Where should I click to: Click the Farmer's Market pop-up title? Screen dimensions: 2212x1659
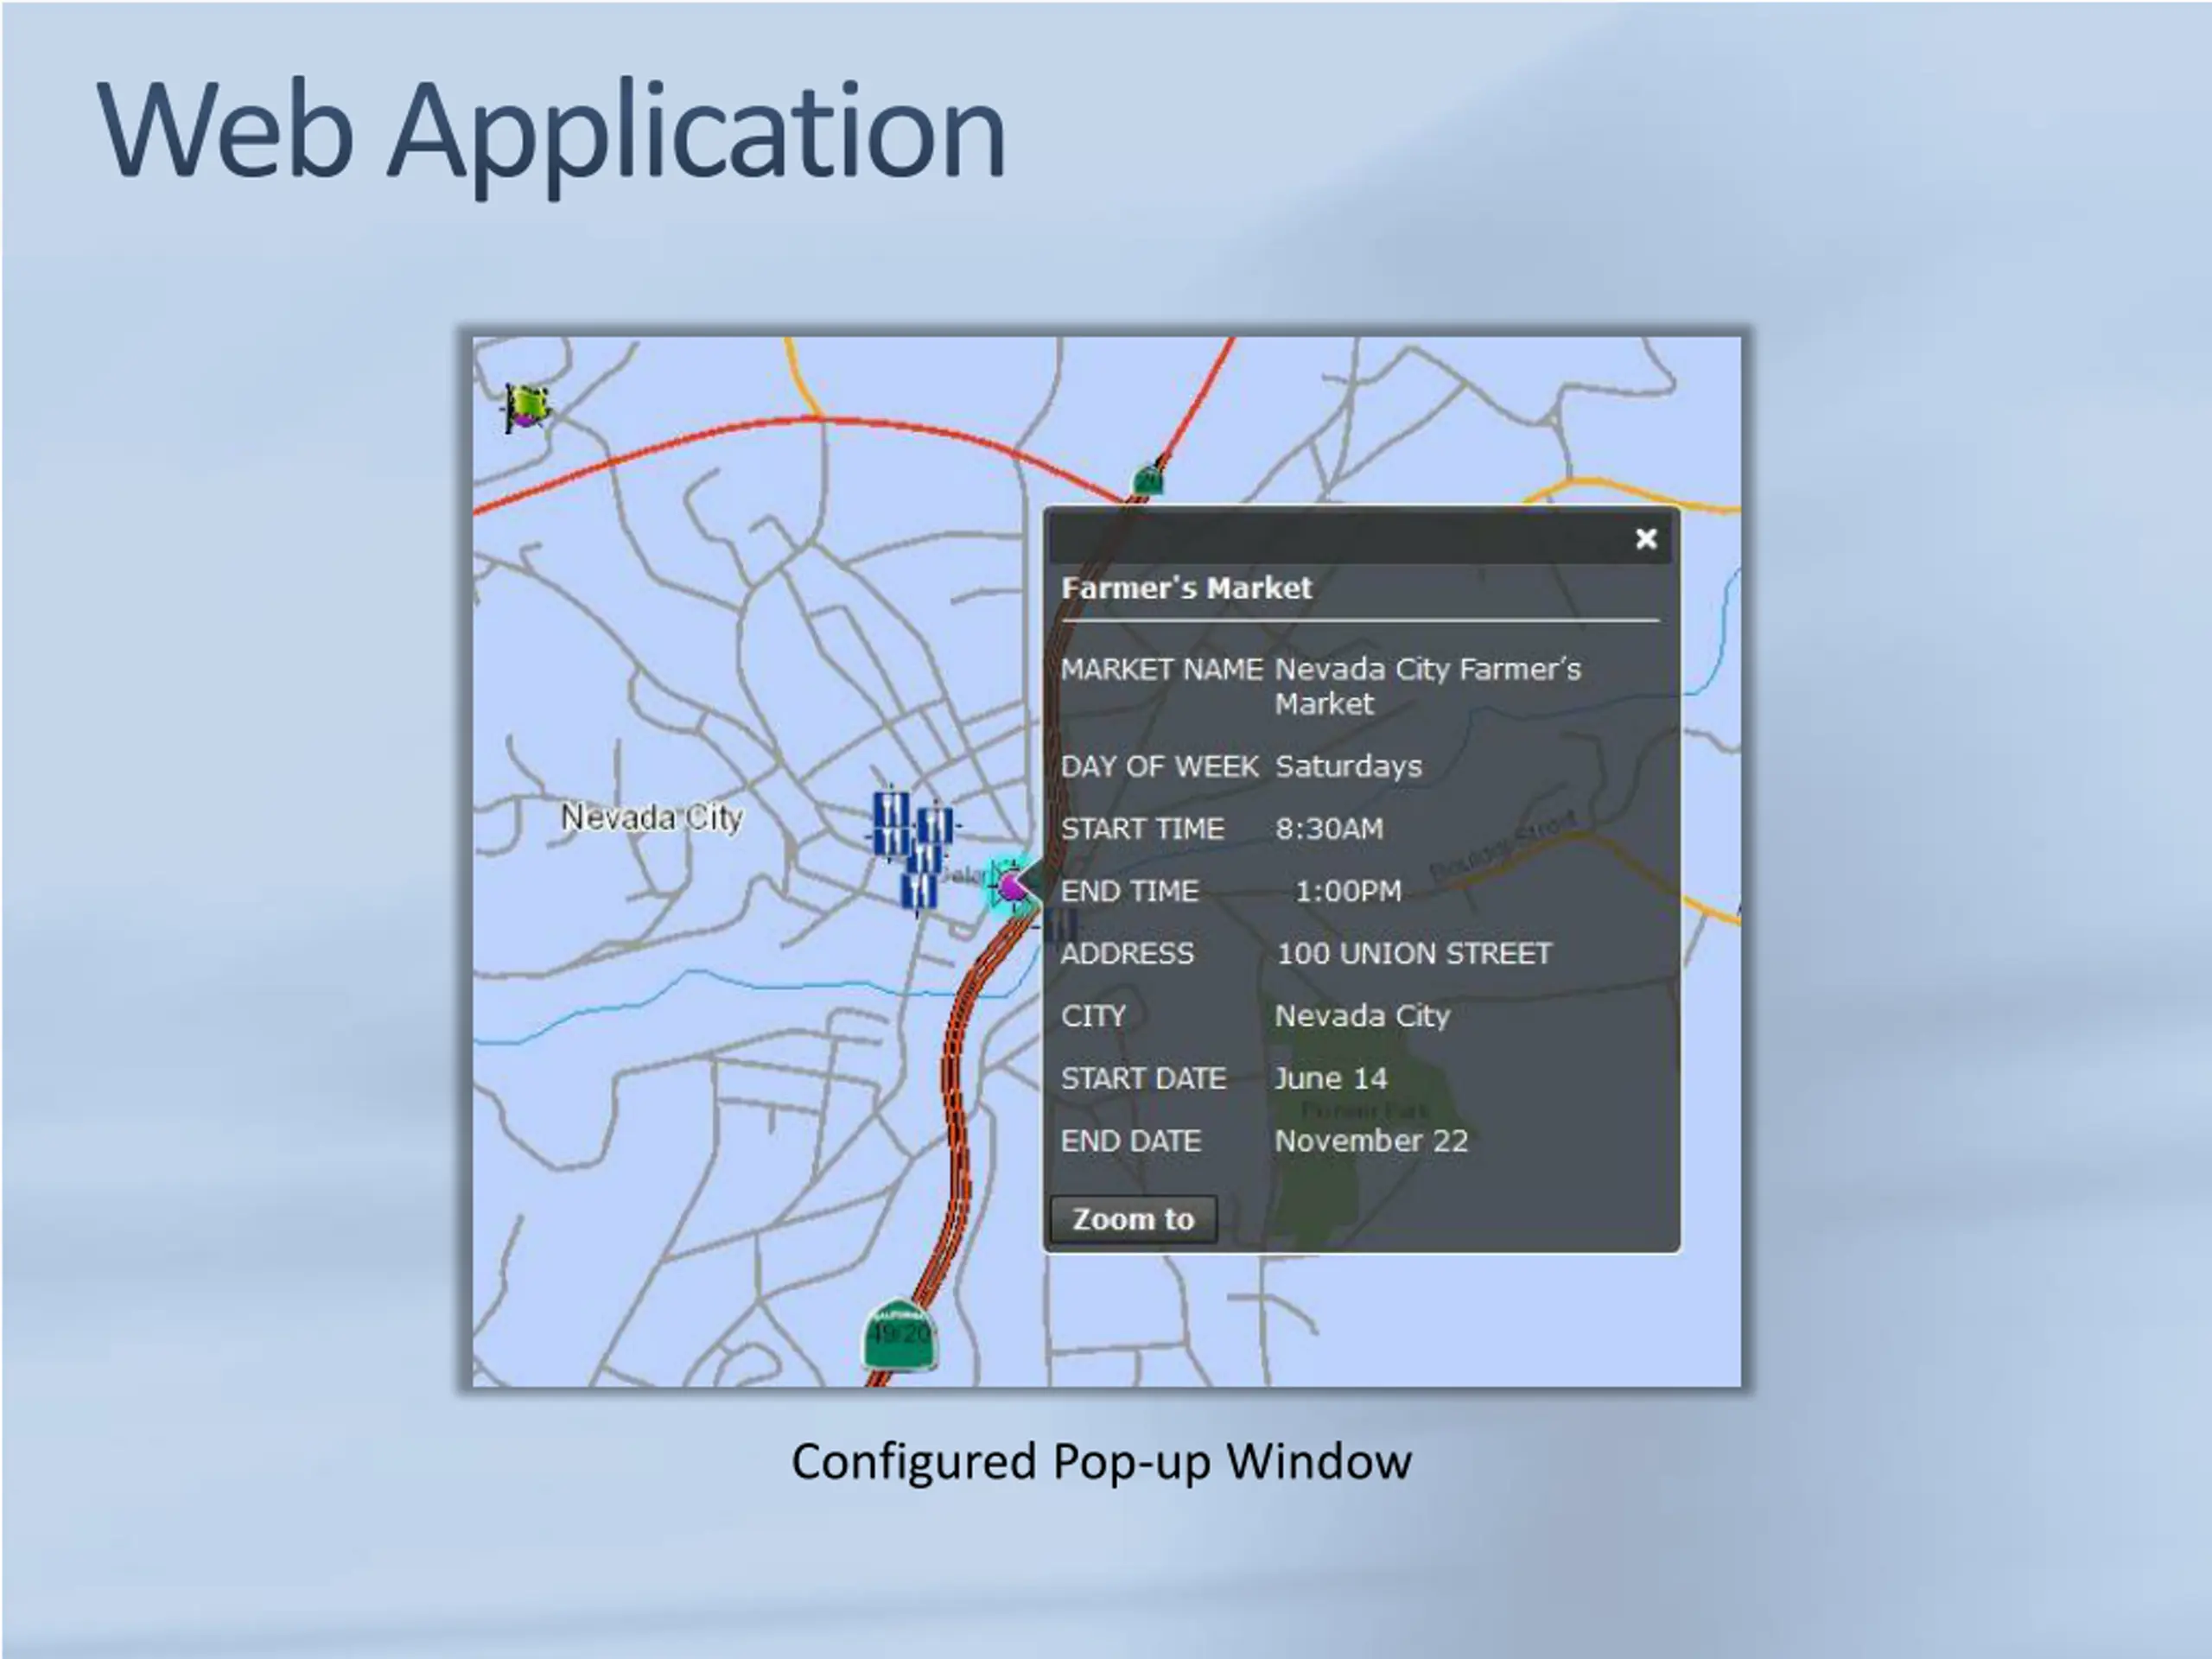[x=1186, y=588]
